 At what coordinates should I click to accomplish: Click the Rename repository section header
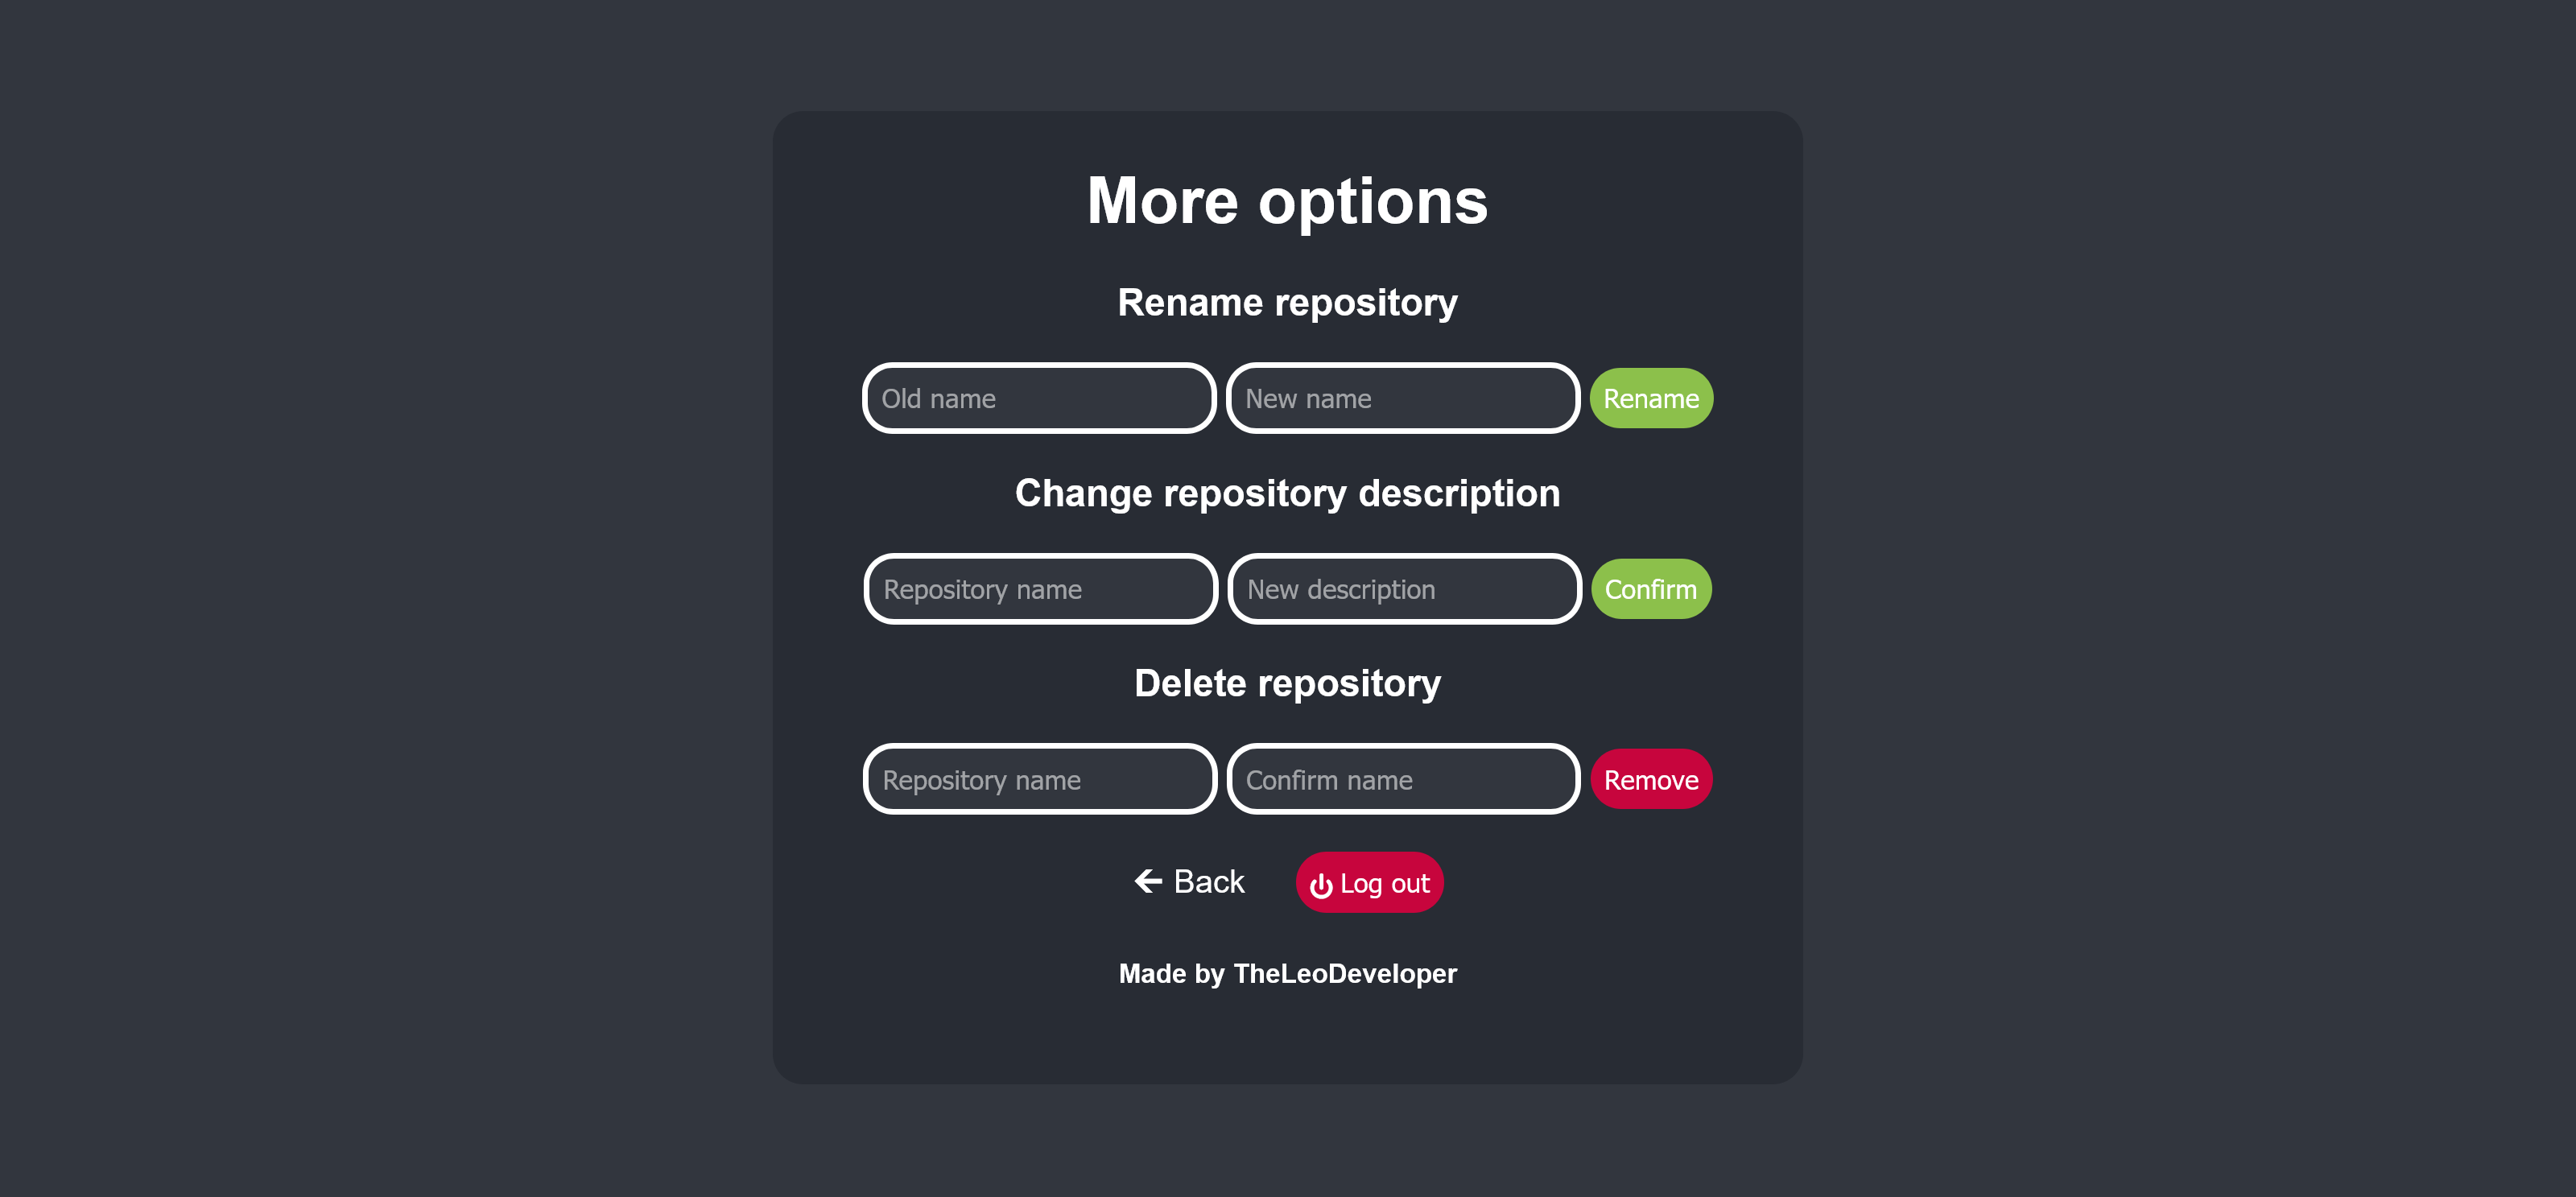(x=1286, y=302)
